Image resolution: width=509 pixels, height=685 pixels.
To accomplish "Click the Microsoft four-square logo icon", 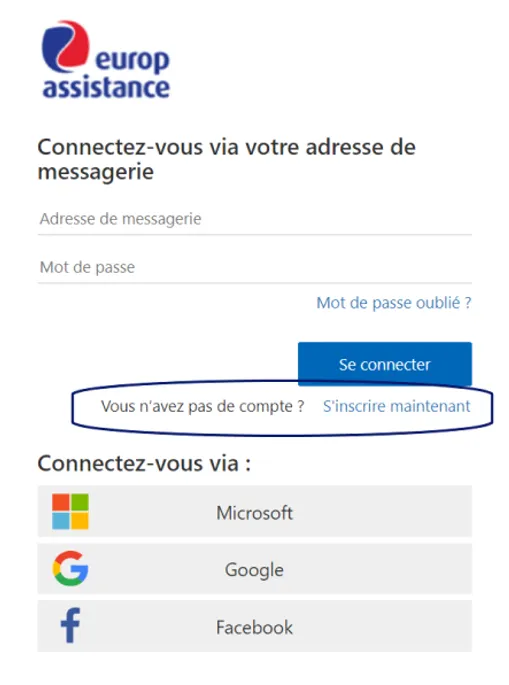I will (70, 512).
